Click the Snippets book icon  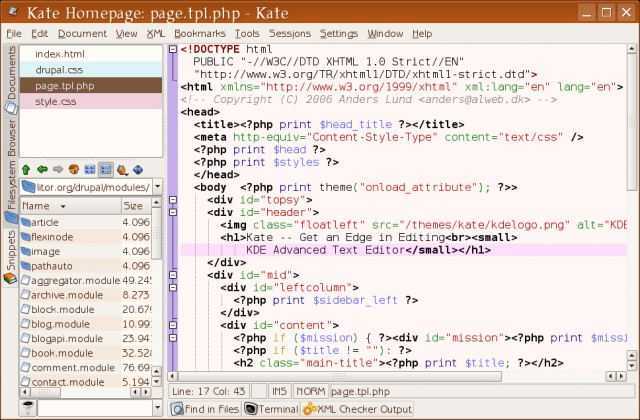pyautogui.click(x=10, y=279)
